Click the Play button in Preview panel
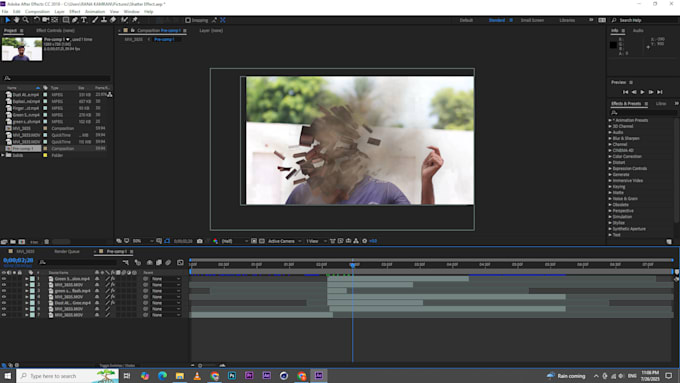The width and height of the screenshot is (680, 383). click(x=642, y=92)
